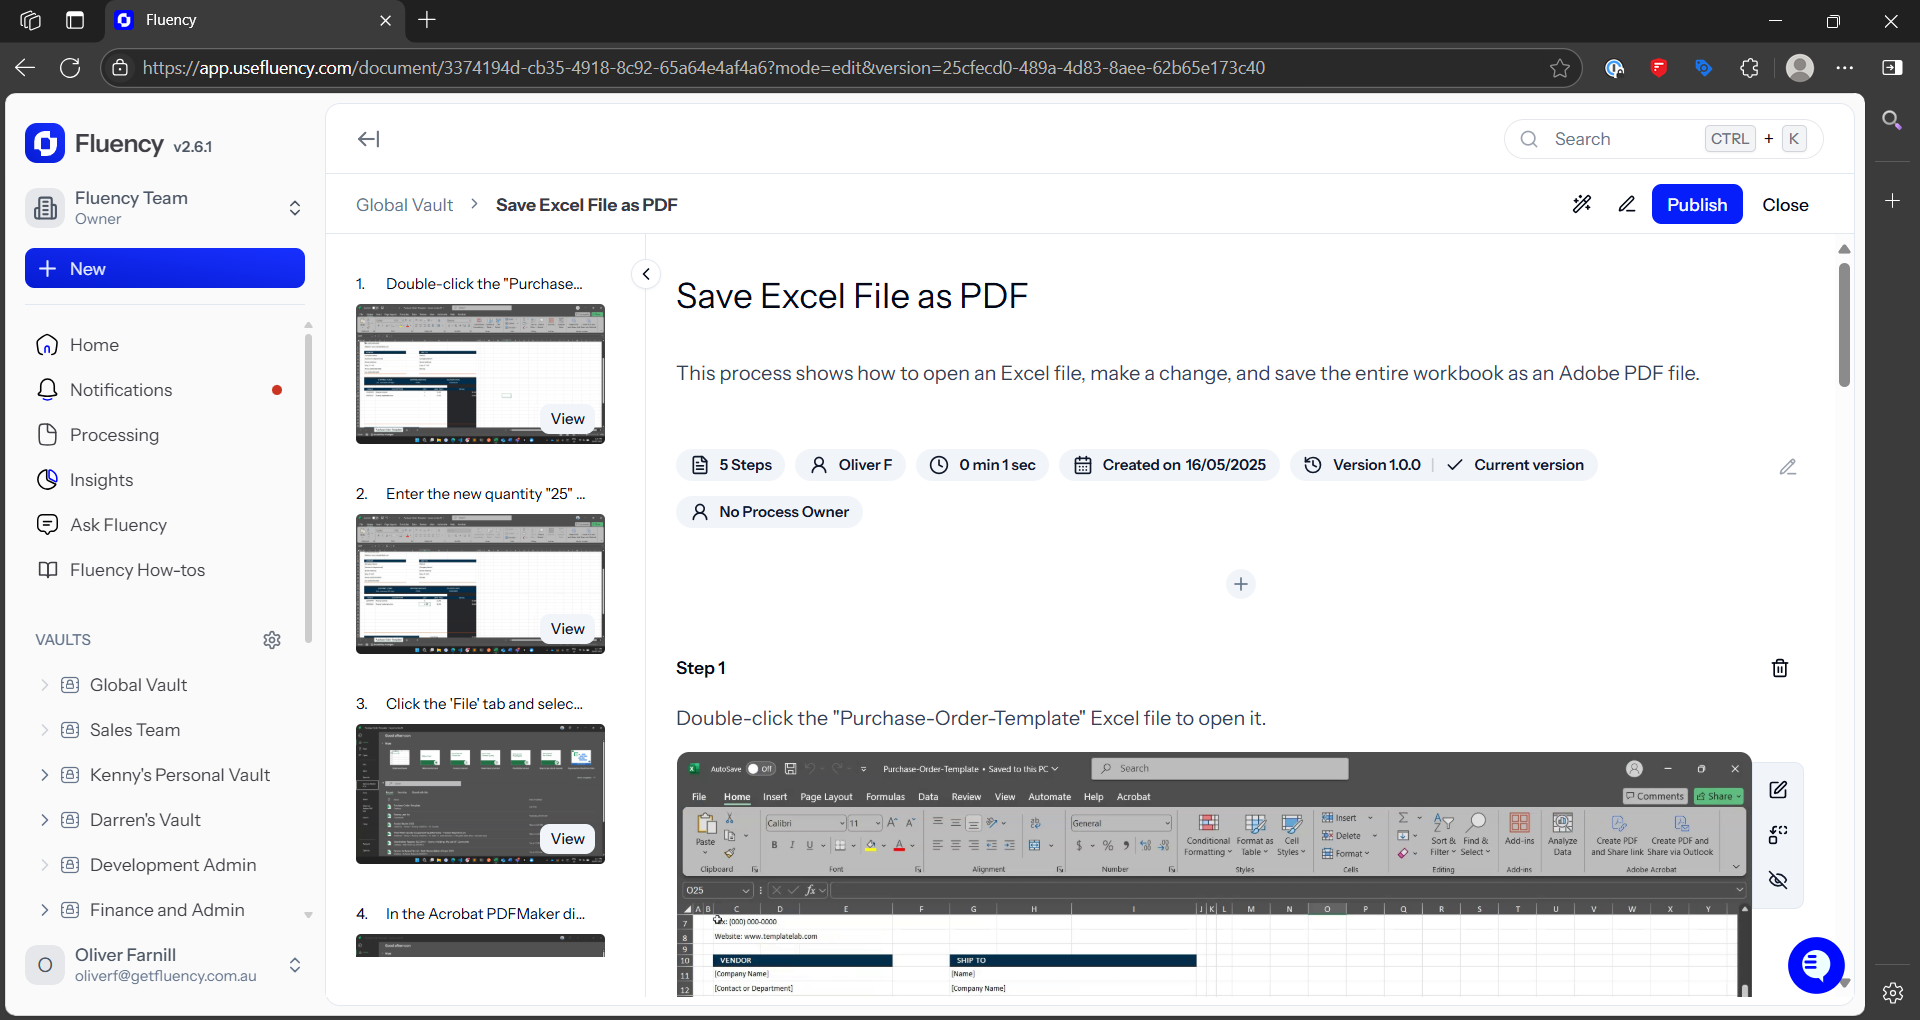This screenshot has height=1020, width=1920.
Task: Click the Step 1 description text
Action: click(971, 718)
